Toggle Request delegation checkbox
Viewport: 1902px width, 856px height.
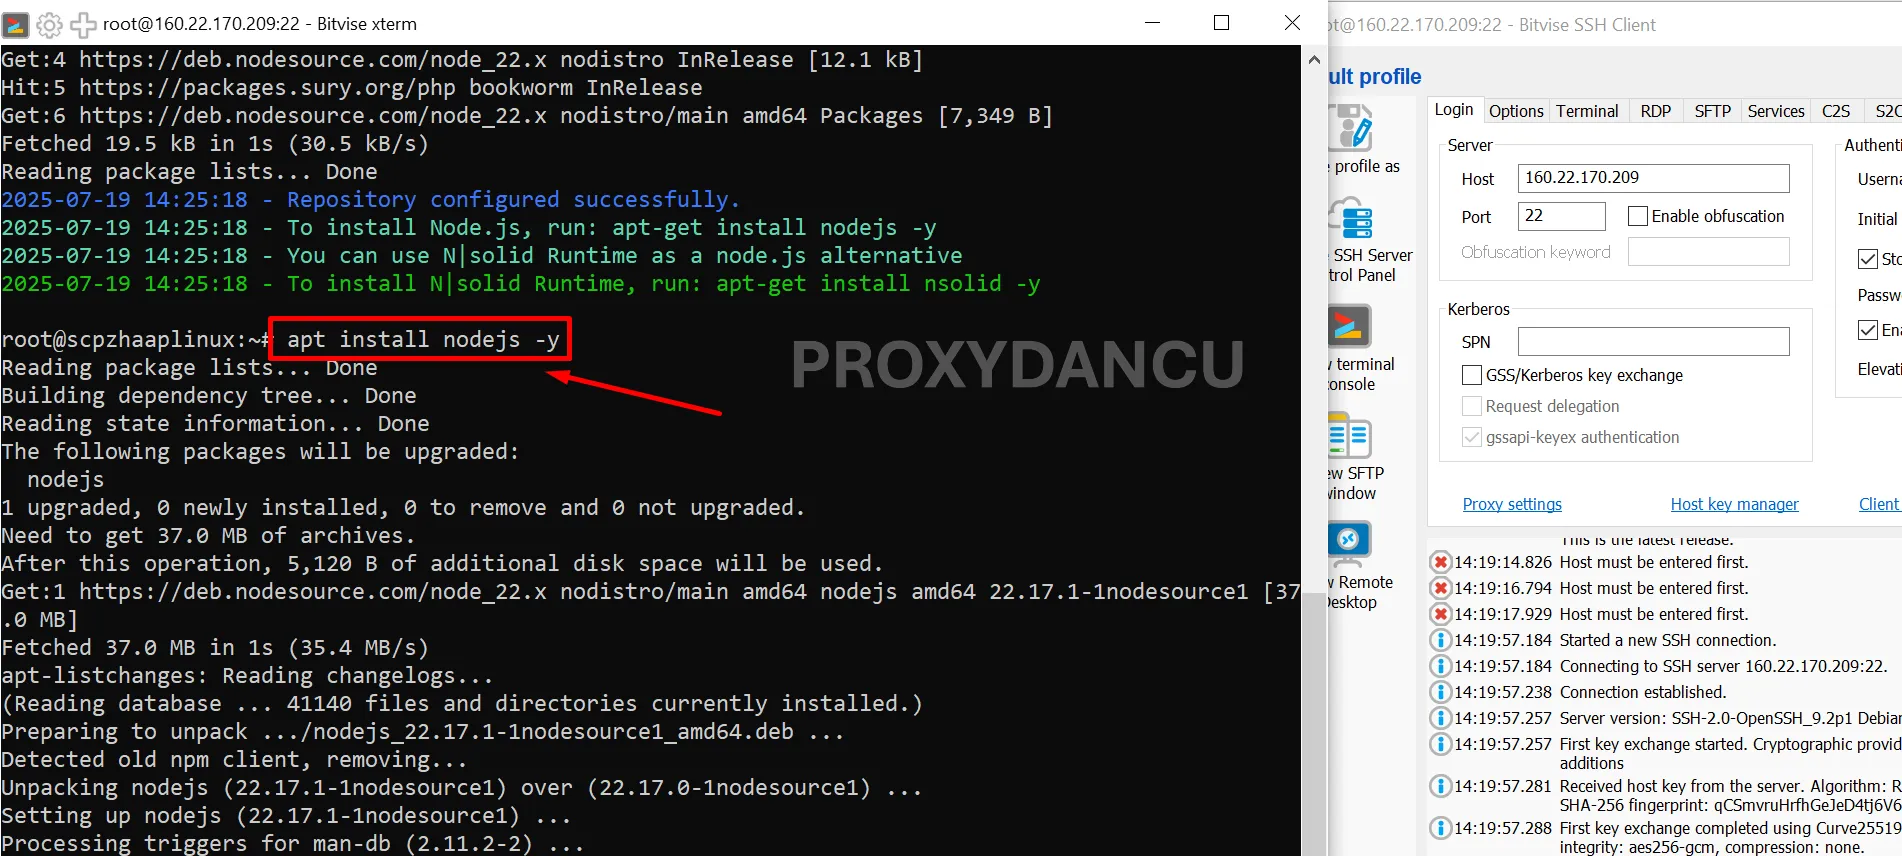[x=1472, y=406]
